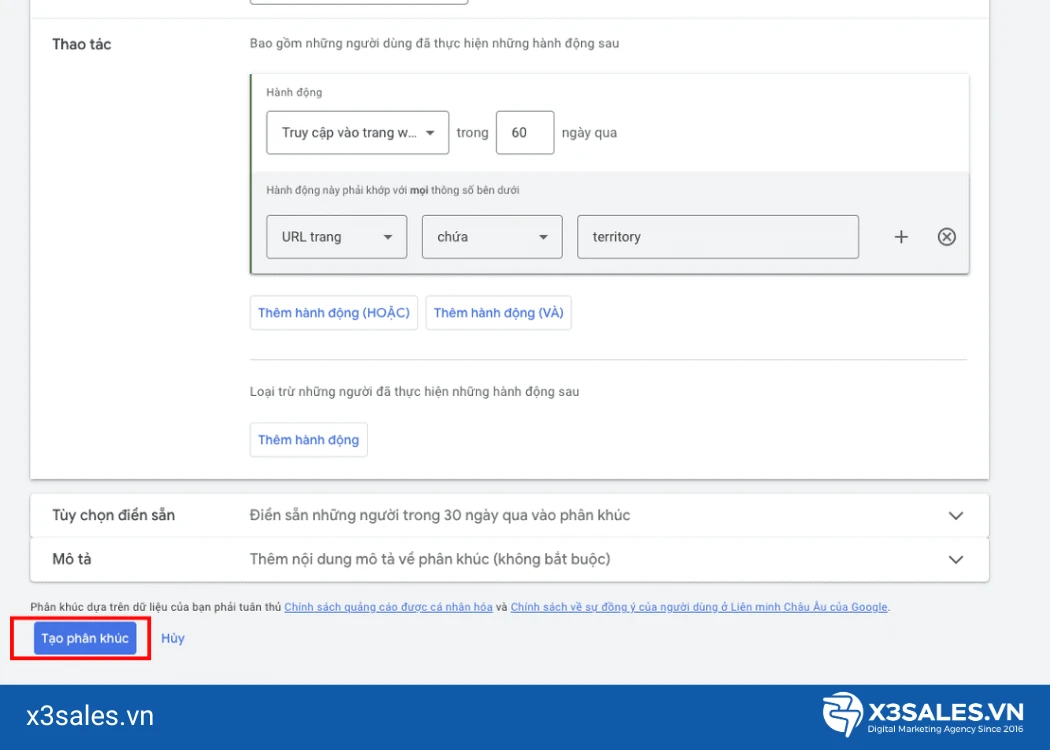1050x750 pixels.
Task: Click the 'Thao tác' section heading
Action: pos(82,44)
